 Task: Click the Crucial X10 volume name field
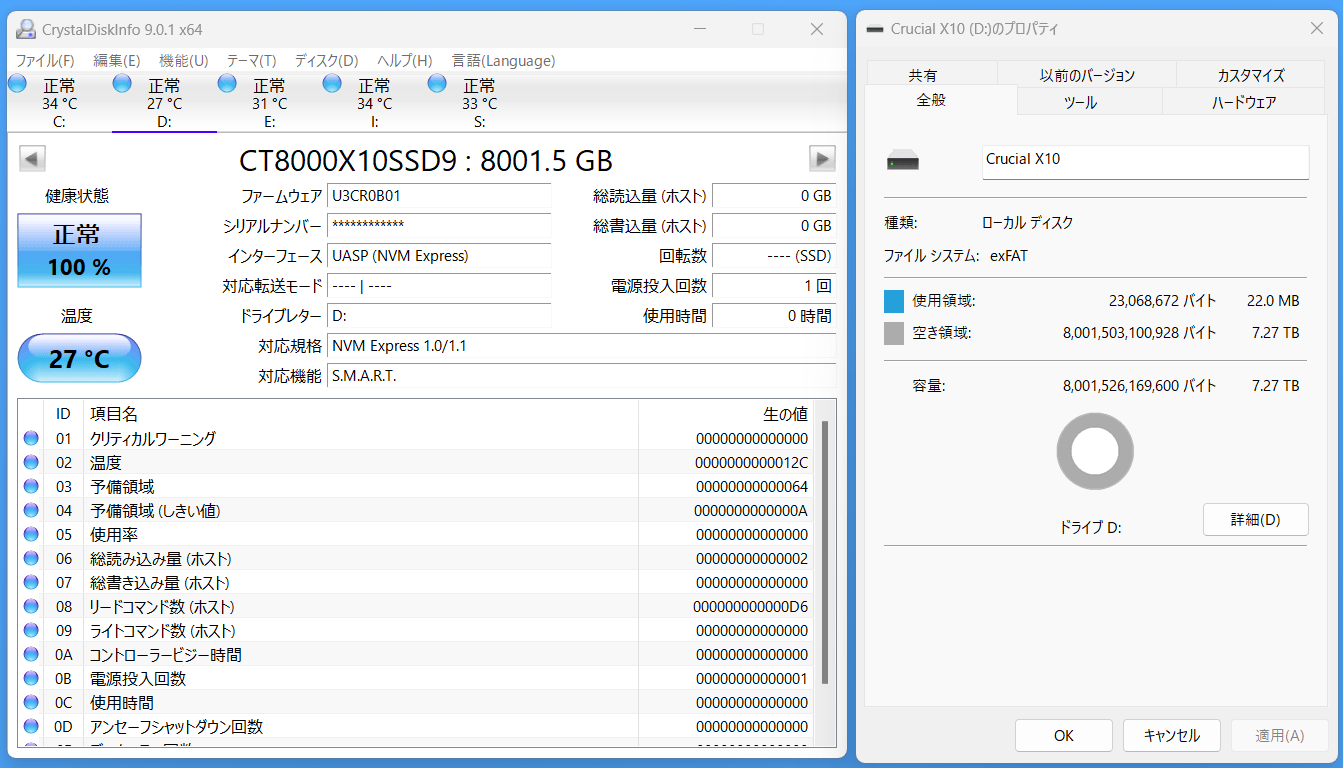pos(1146,162)
